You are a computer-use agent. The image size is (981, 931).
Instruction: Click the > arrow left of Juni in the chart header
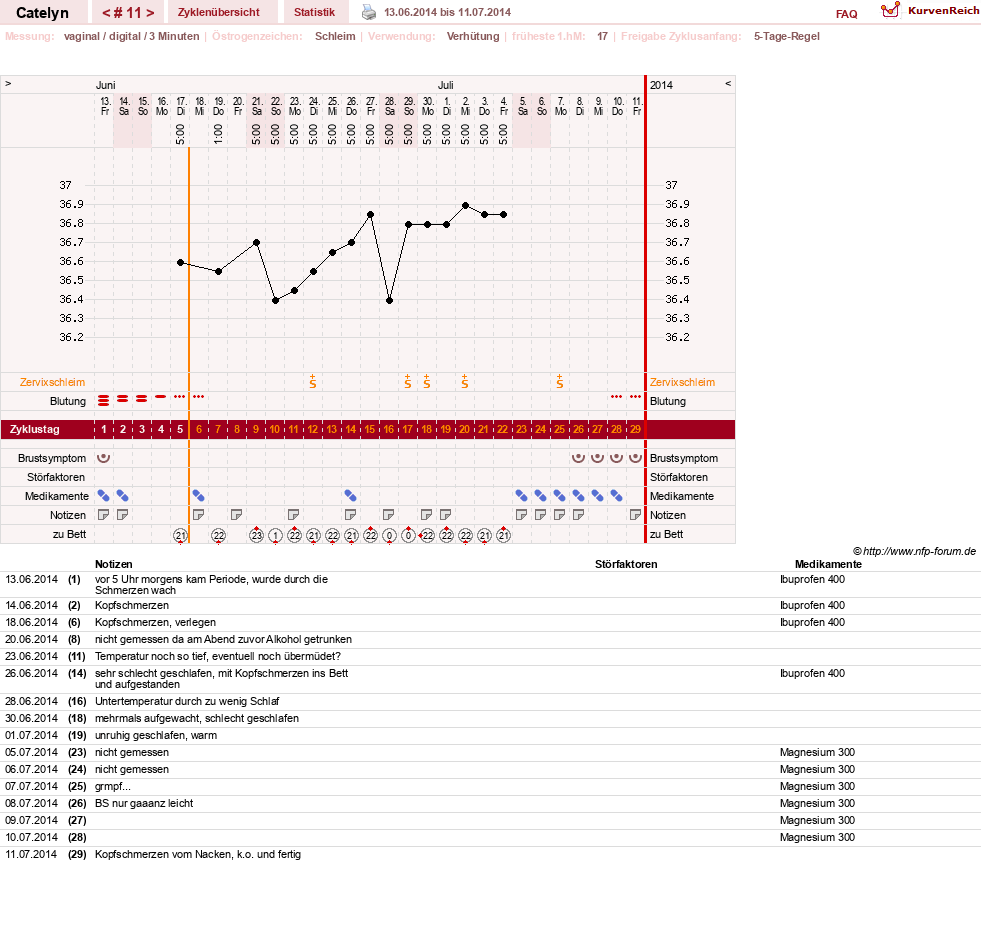coord(8,84)
